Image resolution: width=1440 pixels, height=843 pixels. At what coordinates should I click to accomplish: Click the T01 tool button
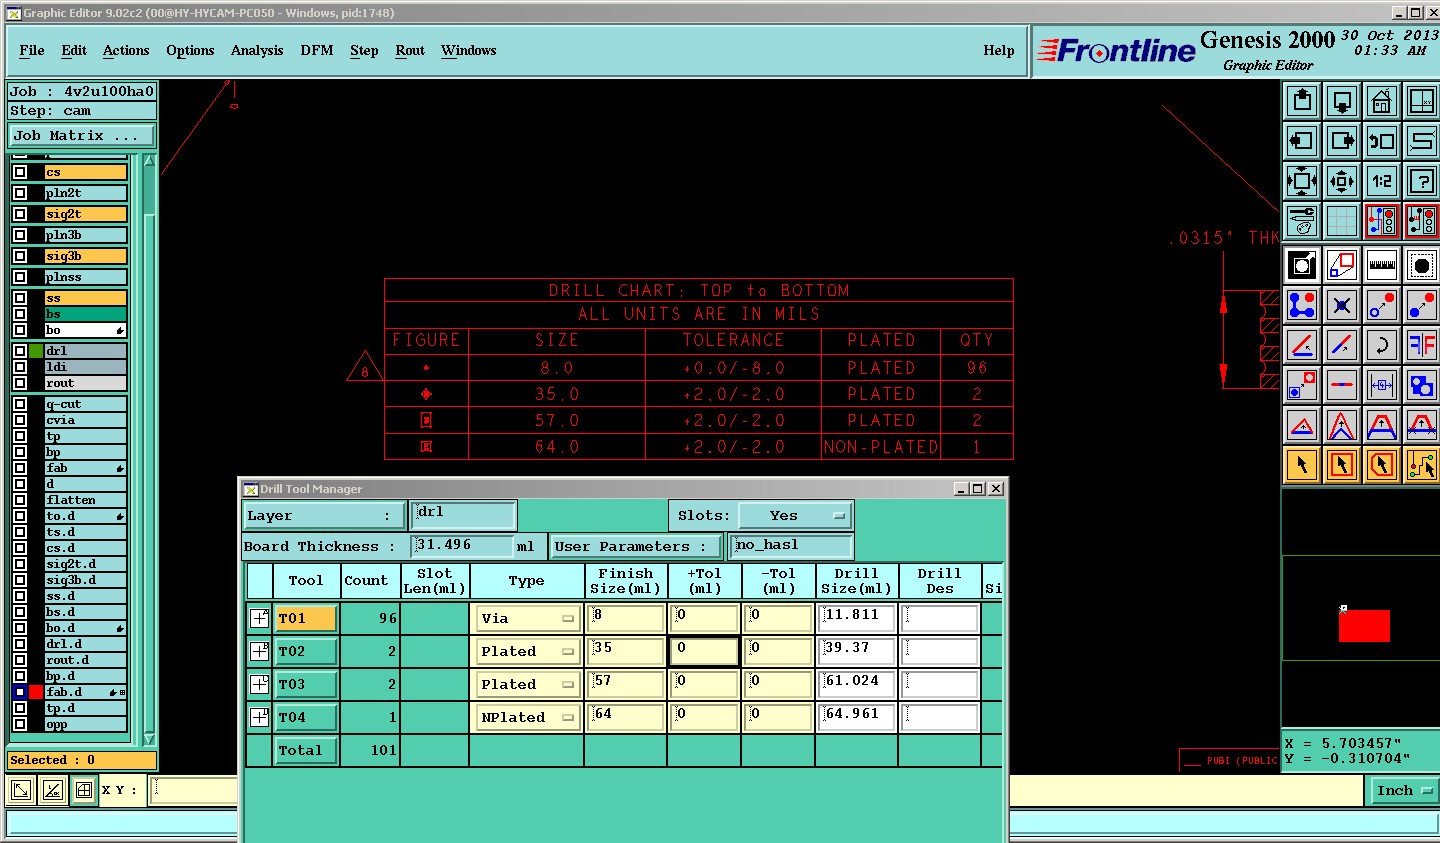[x=306, y=619]
